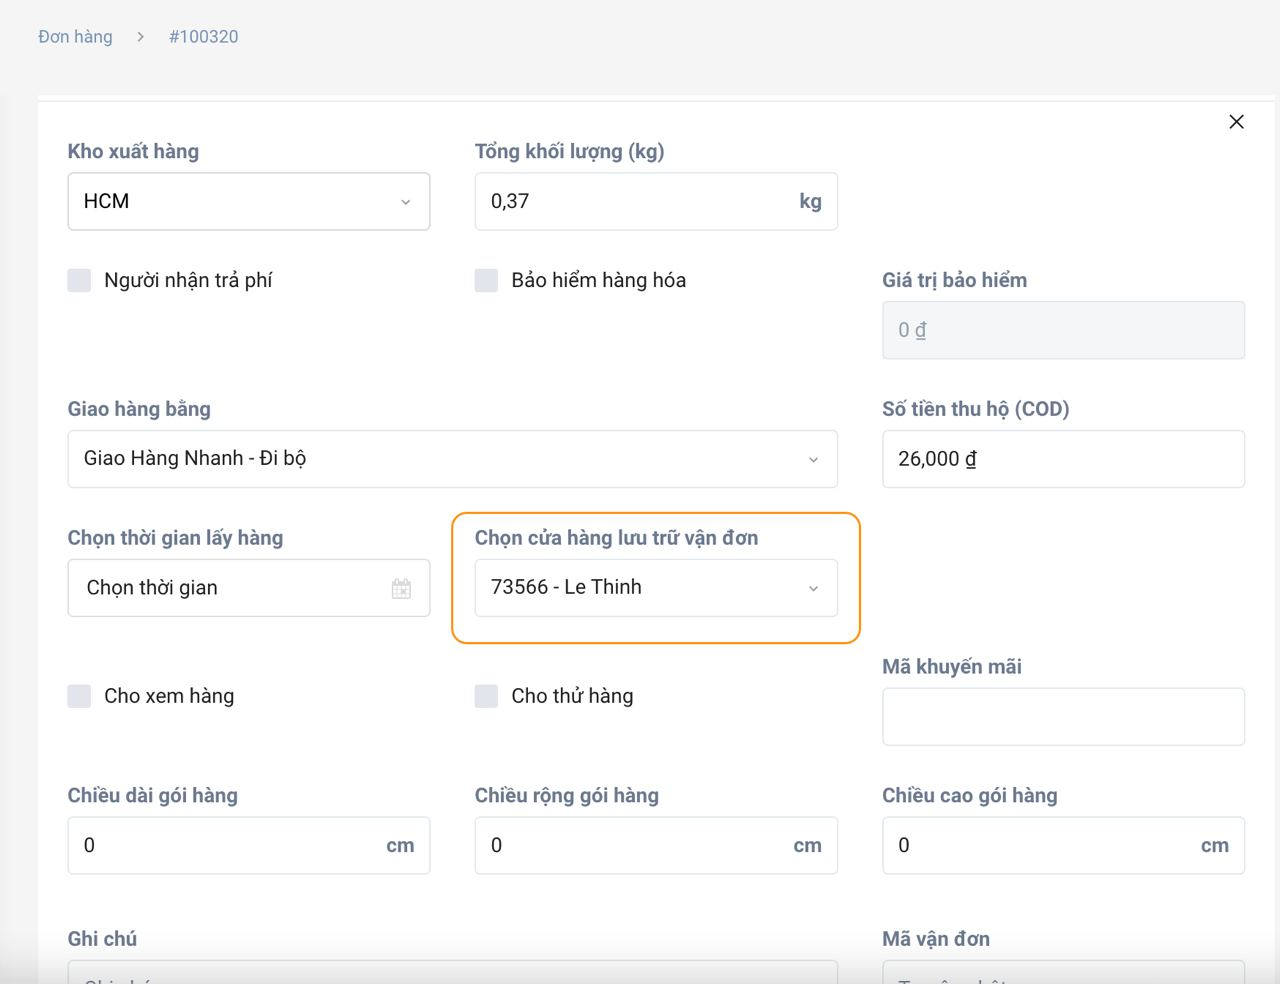Image resolution: width=1280 pixels, height=984 pixels.
Task: Focus the COD amount field 26,000 đ
Action: point(1062,459)
